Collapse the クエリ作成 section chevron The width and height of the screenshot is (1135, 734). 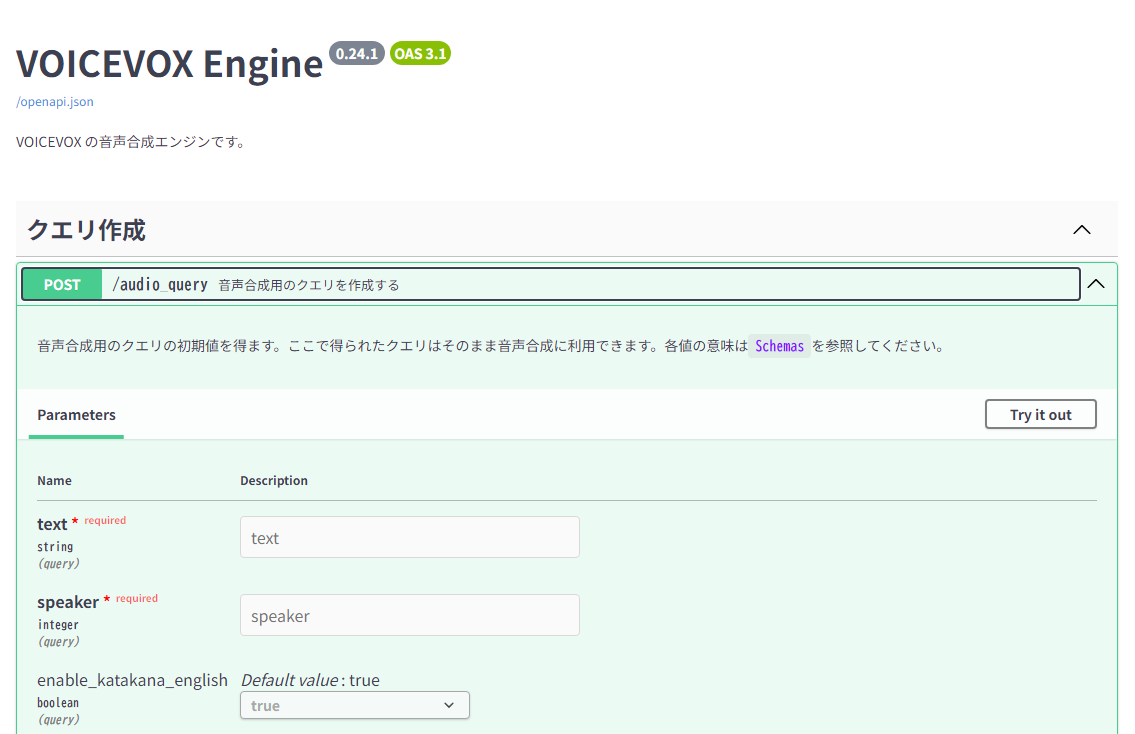[x=1081, y=230]
